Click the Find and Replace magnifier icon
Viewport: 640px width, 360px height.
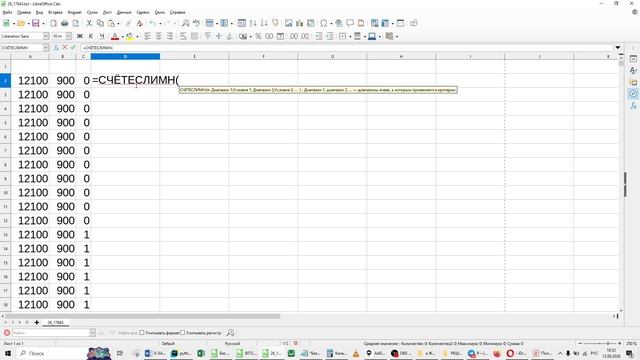[185, 23]
